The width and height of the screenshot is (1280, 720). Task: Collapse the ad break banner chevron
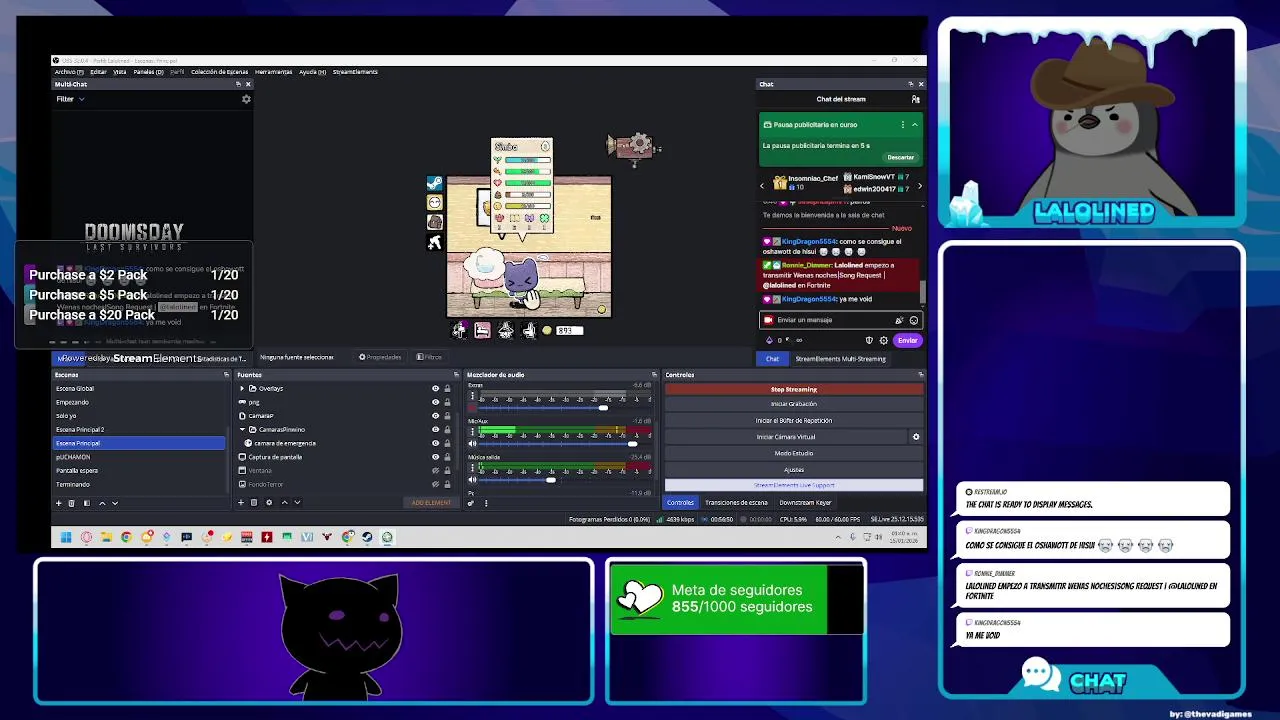(915, 125)
